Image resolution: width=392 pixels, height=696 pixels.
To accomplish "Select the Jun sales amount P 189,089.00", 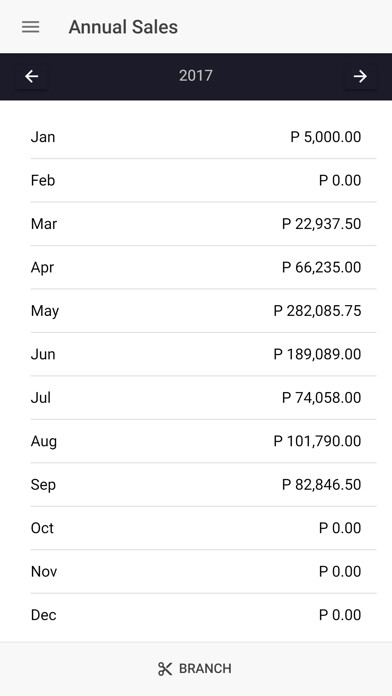I will coord(317,354).
